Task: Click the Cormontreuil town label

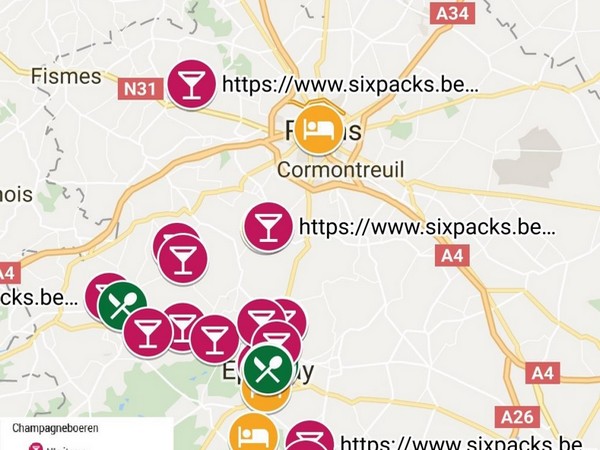Action: (x=341, y=169)
